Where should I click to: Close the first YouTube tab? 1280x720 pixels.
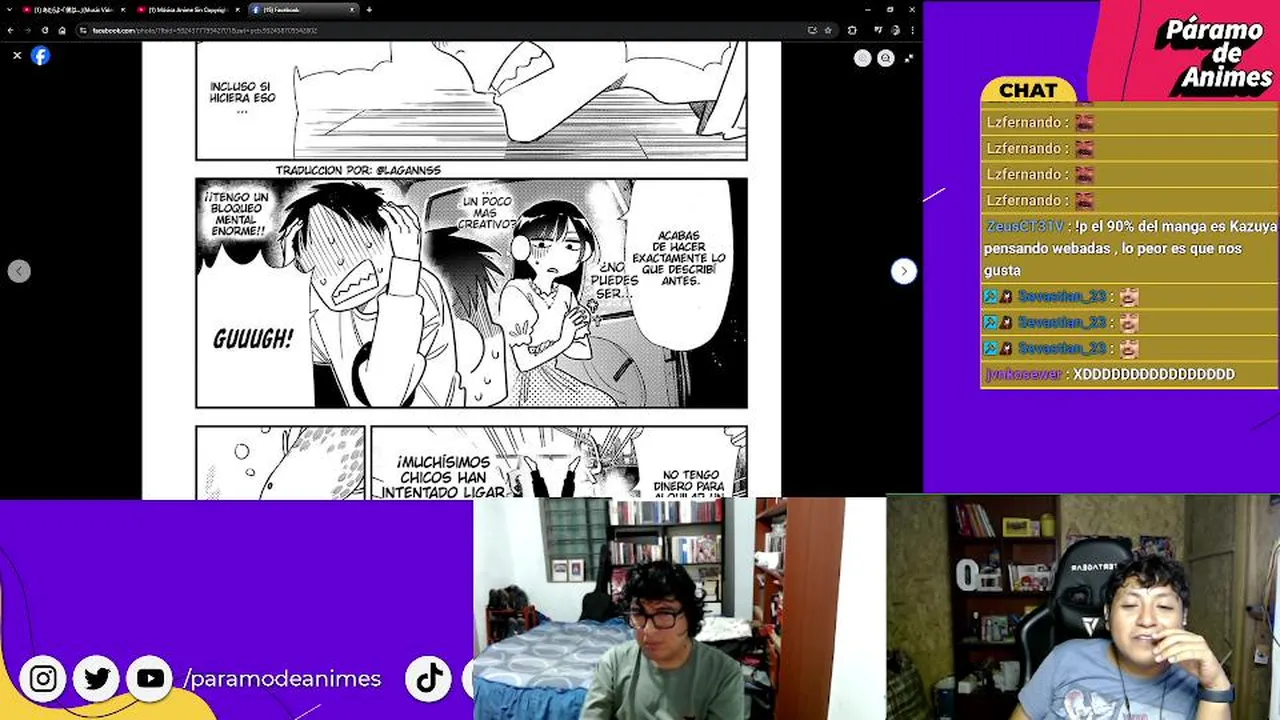[123, 10]
